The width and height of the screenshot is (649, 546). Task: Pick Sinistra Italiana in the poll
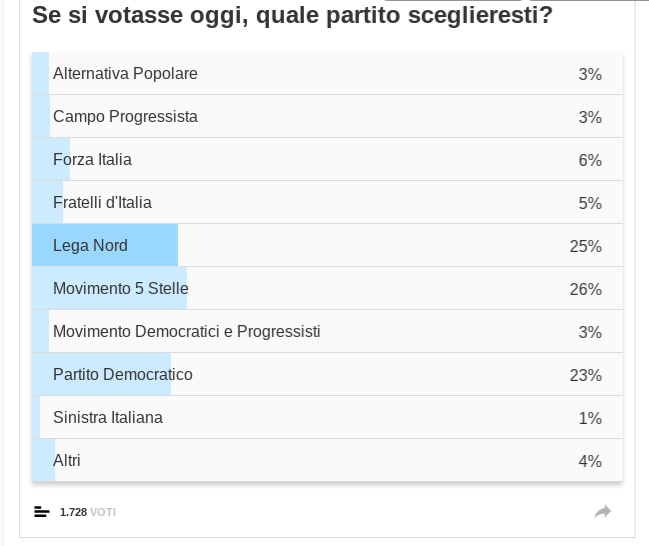pyautogui.click(x=107, y=418)
